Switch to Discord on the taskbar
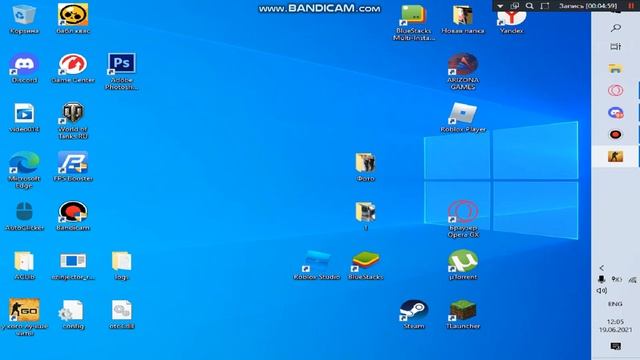 (616, 113)
